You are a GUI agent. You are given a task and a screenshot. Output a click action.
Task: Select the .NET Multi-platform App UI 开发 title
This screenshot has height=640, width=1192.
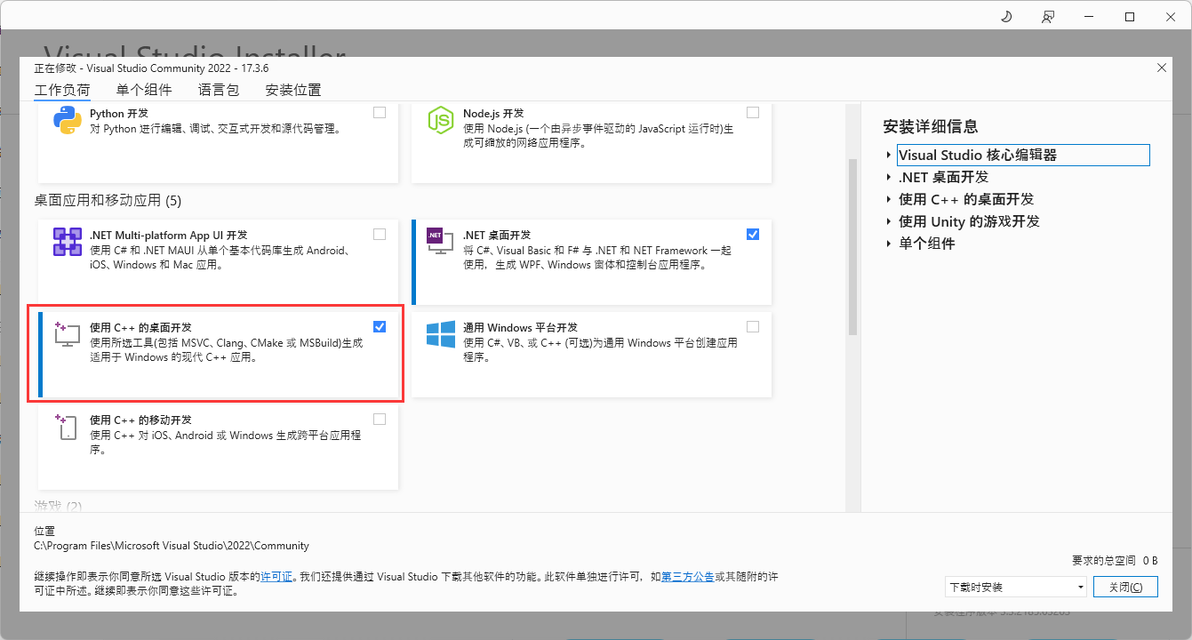[x=168, y=235]
